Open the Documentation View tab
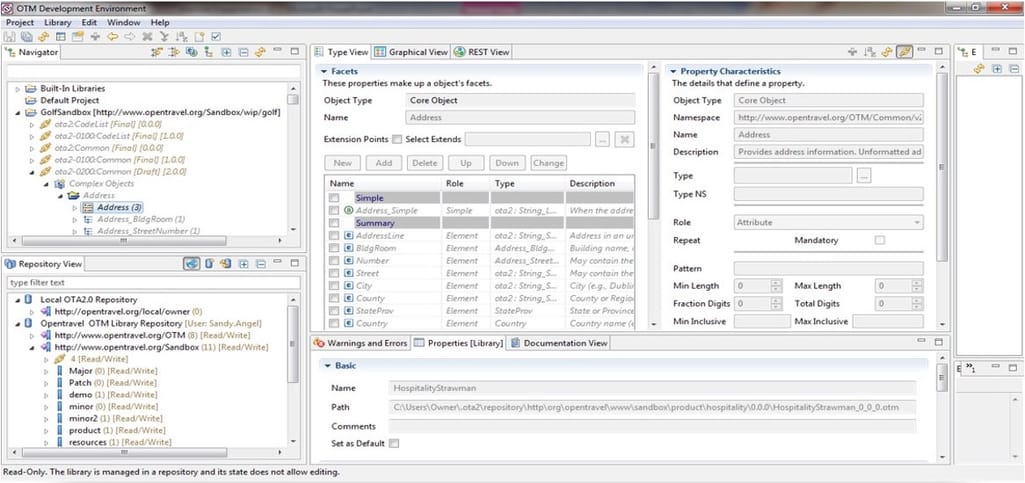The height and width of the screenshot is (483, 1025). click(x=560, y=343)
